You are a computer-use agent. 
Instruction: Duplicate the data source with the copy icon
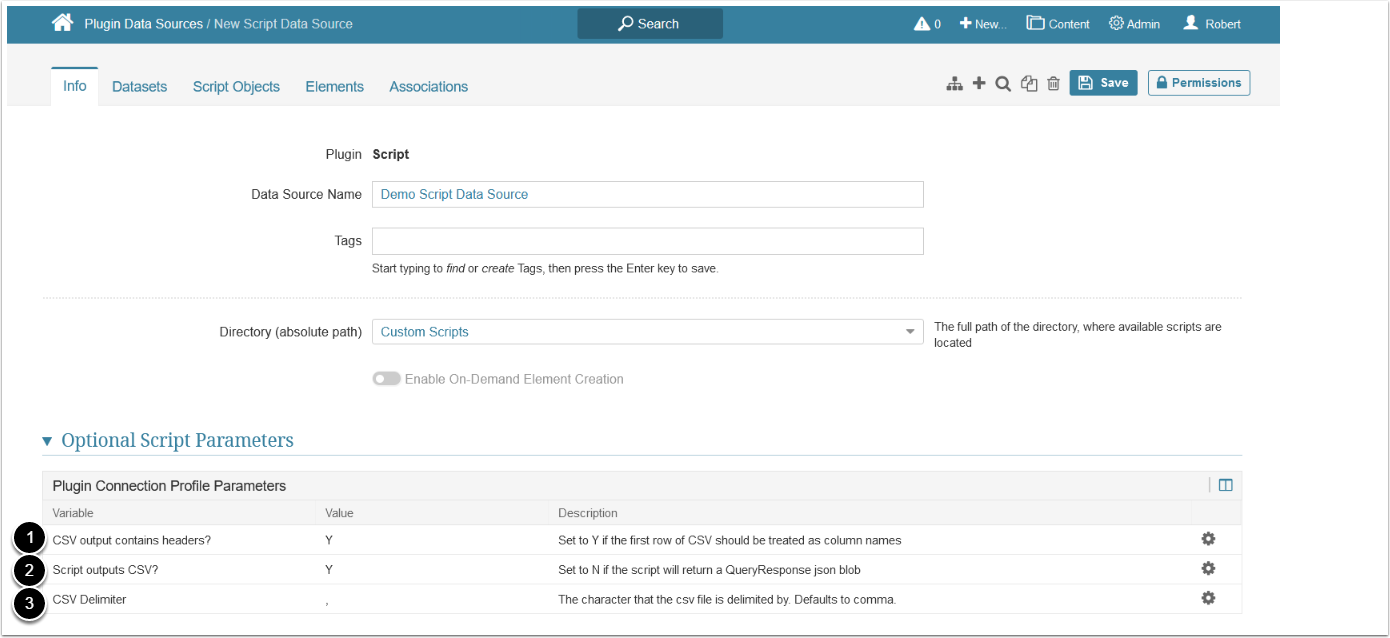(1029, 84)
